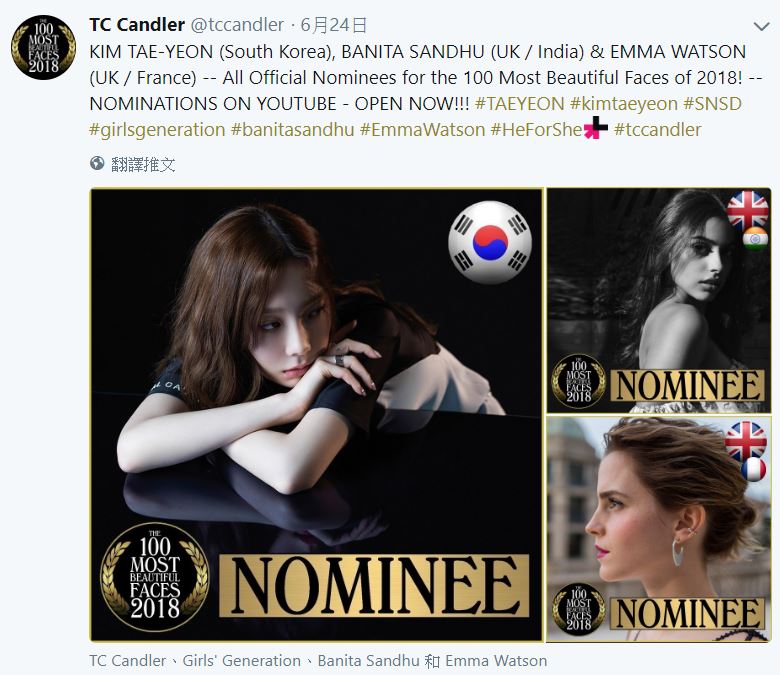Open the Emma Watson nominee photo
Image resolution: width=780 pixels, height=675 pixels.
click(x=659, y=529)
